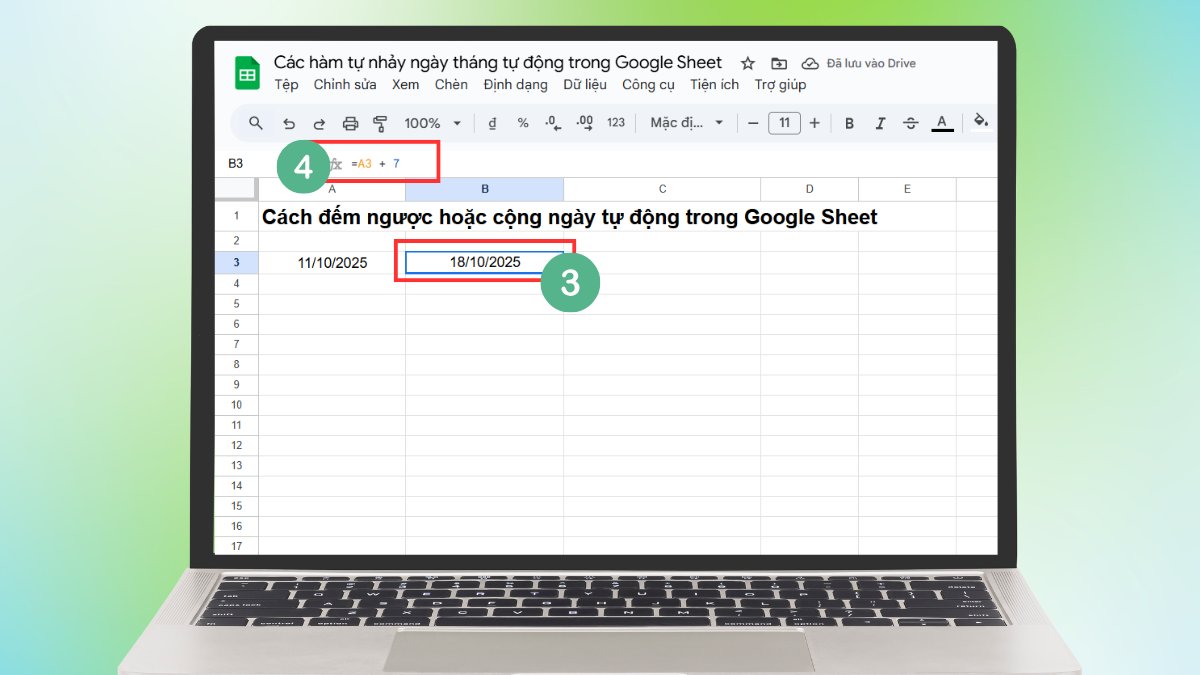Click the Print icon
This screenshot has width=1200, height=675.
[351, 122]
